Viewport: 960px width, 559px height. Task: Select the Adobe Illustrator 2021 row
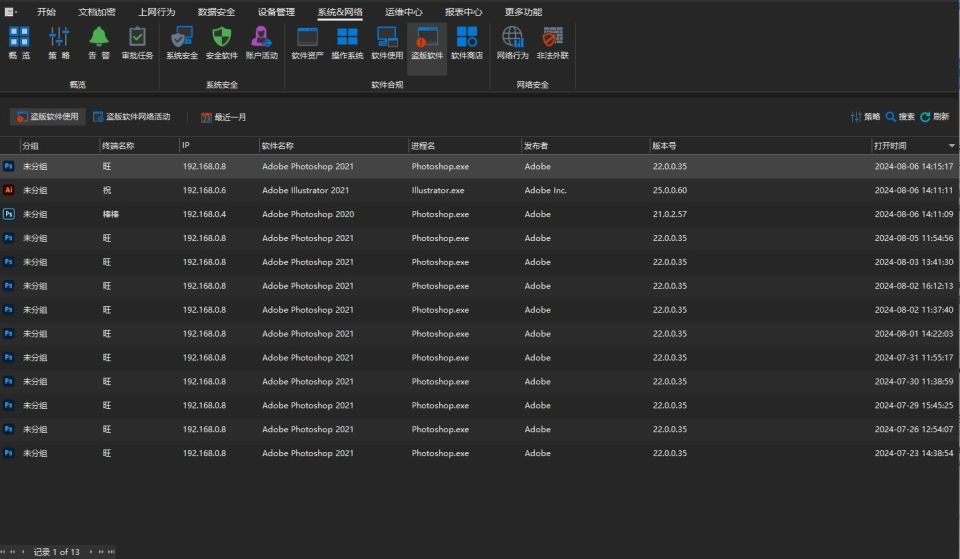(480, 190)
